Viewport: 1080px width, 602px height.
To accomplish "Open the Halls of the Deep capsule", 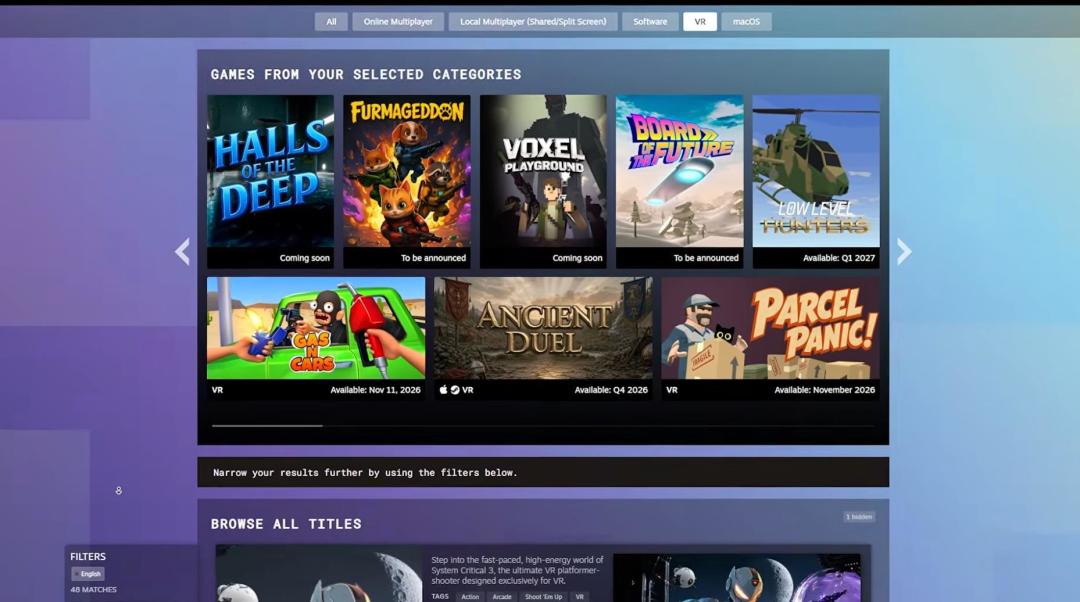I will [270, 181].
